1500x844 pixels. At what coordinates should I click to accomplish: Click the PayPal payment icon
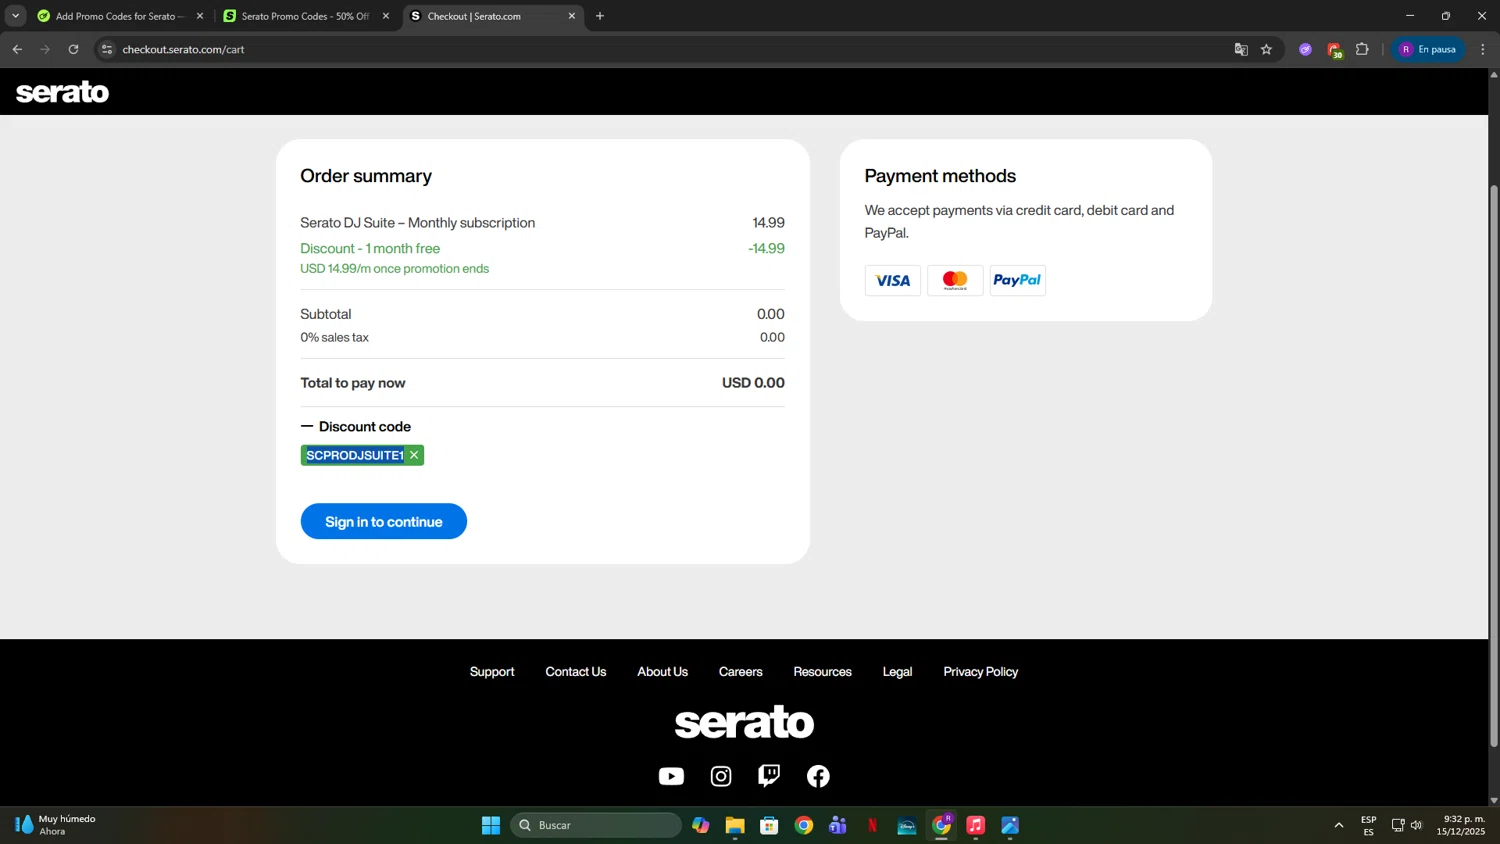[x=1017, y=281]
